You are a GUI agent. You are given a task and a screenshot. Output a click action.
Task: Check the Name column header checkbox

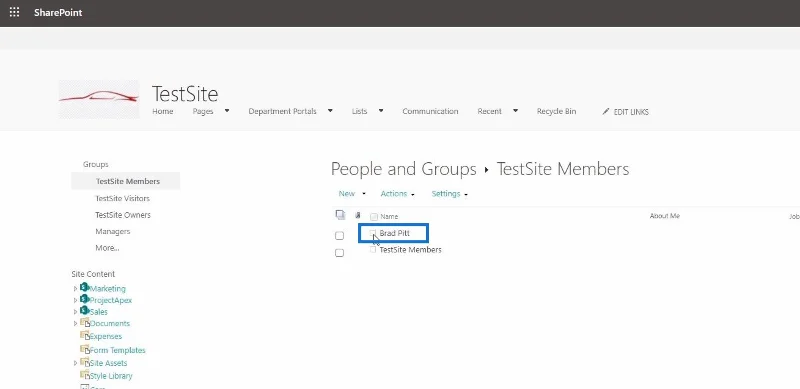(373, 216)
